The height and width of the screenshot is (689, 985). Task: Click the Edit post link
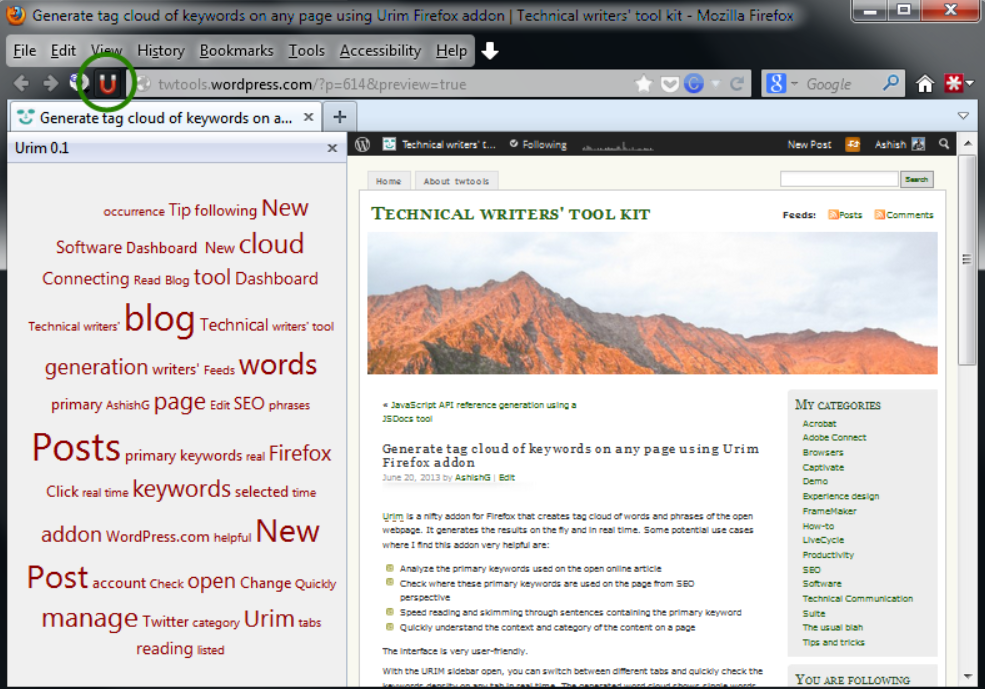[506, 477]
